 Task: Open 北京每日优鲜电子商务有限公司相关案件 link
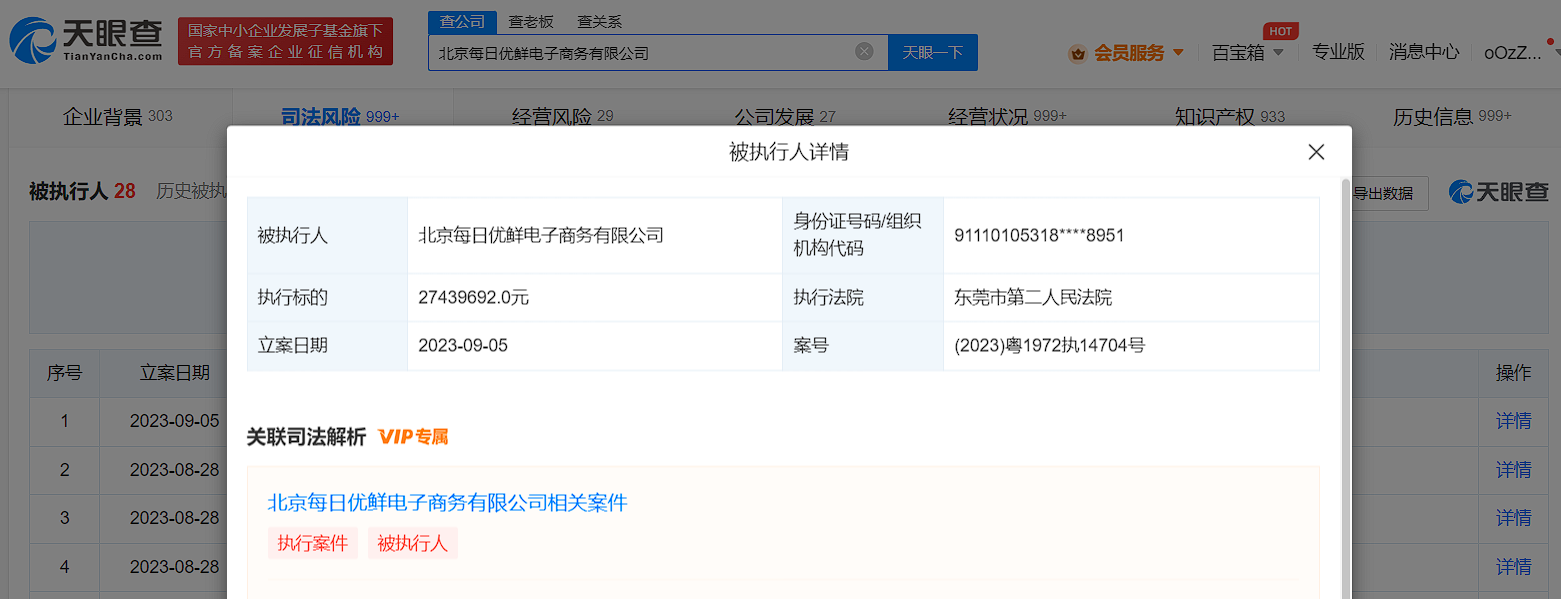pos(447,502)
